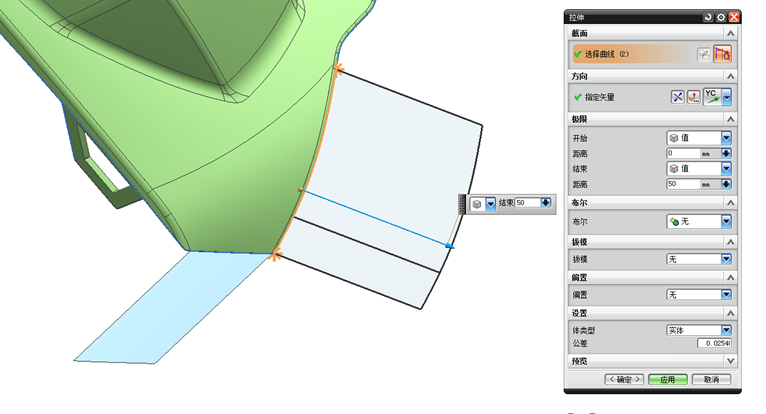Screen dimensions: 766x414
Task: Select the YC vector direction icon
Action: coord(712,96)
